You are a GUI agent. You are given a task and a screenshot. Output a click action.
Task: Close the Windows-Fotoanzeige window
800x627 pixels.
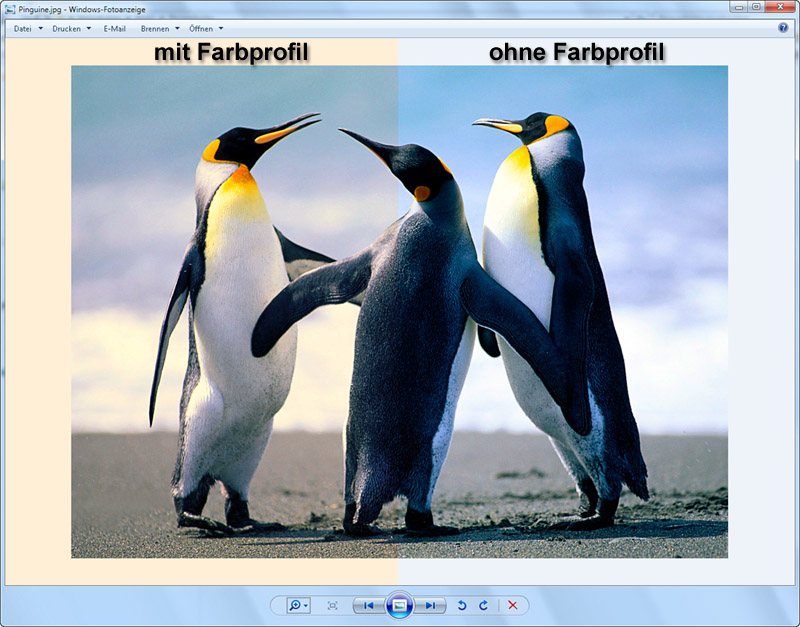click(779, 7)
